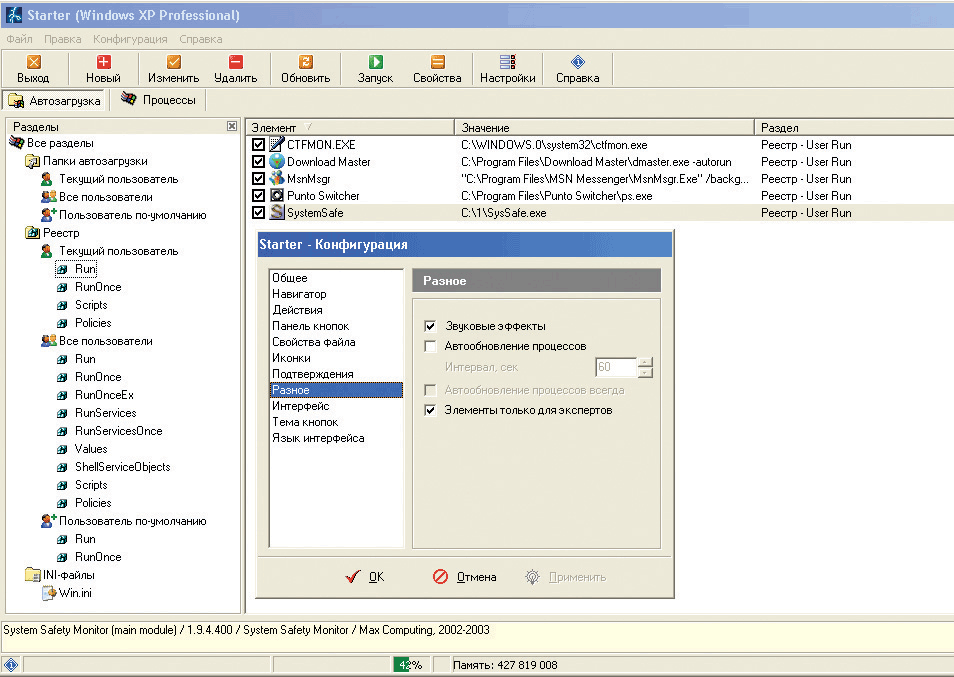954x677 pixels.
Task: Click the Удалить delete toolbar icon
Action: click(235, 61)
